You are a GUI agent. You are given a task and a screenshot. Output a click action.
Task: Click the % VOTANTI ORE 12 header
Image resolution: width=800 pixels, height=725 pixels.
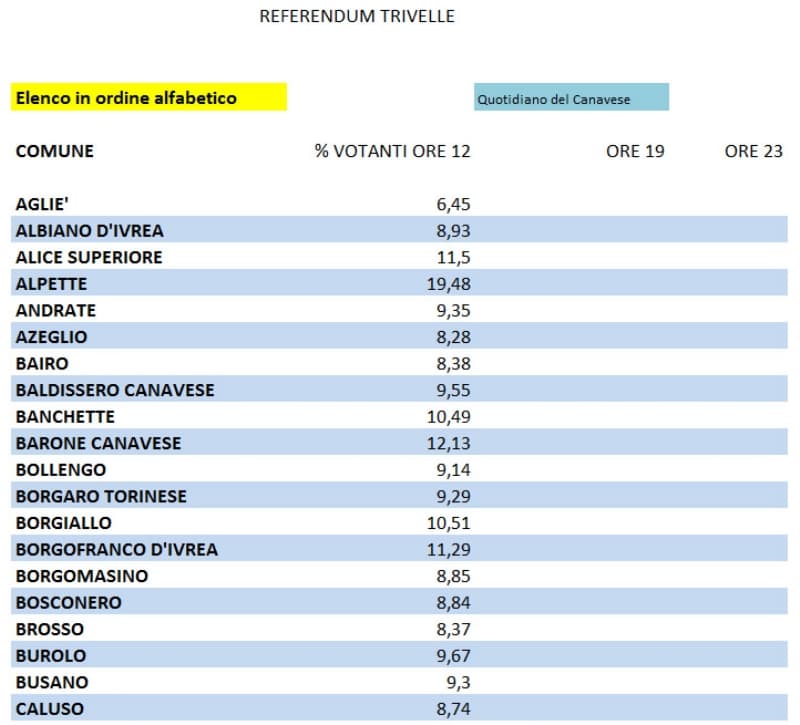point(392,151)
